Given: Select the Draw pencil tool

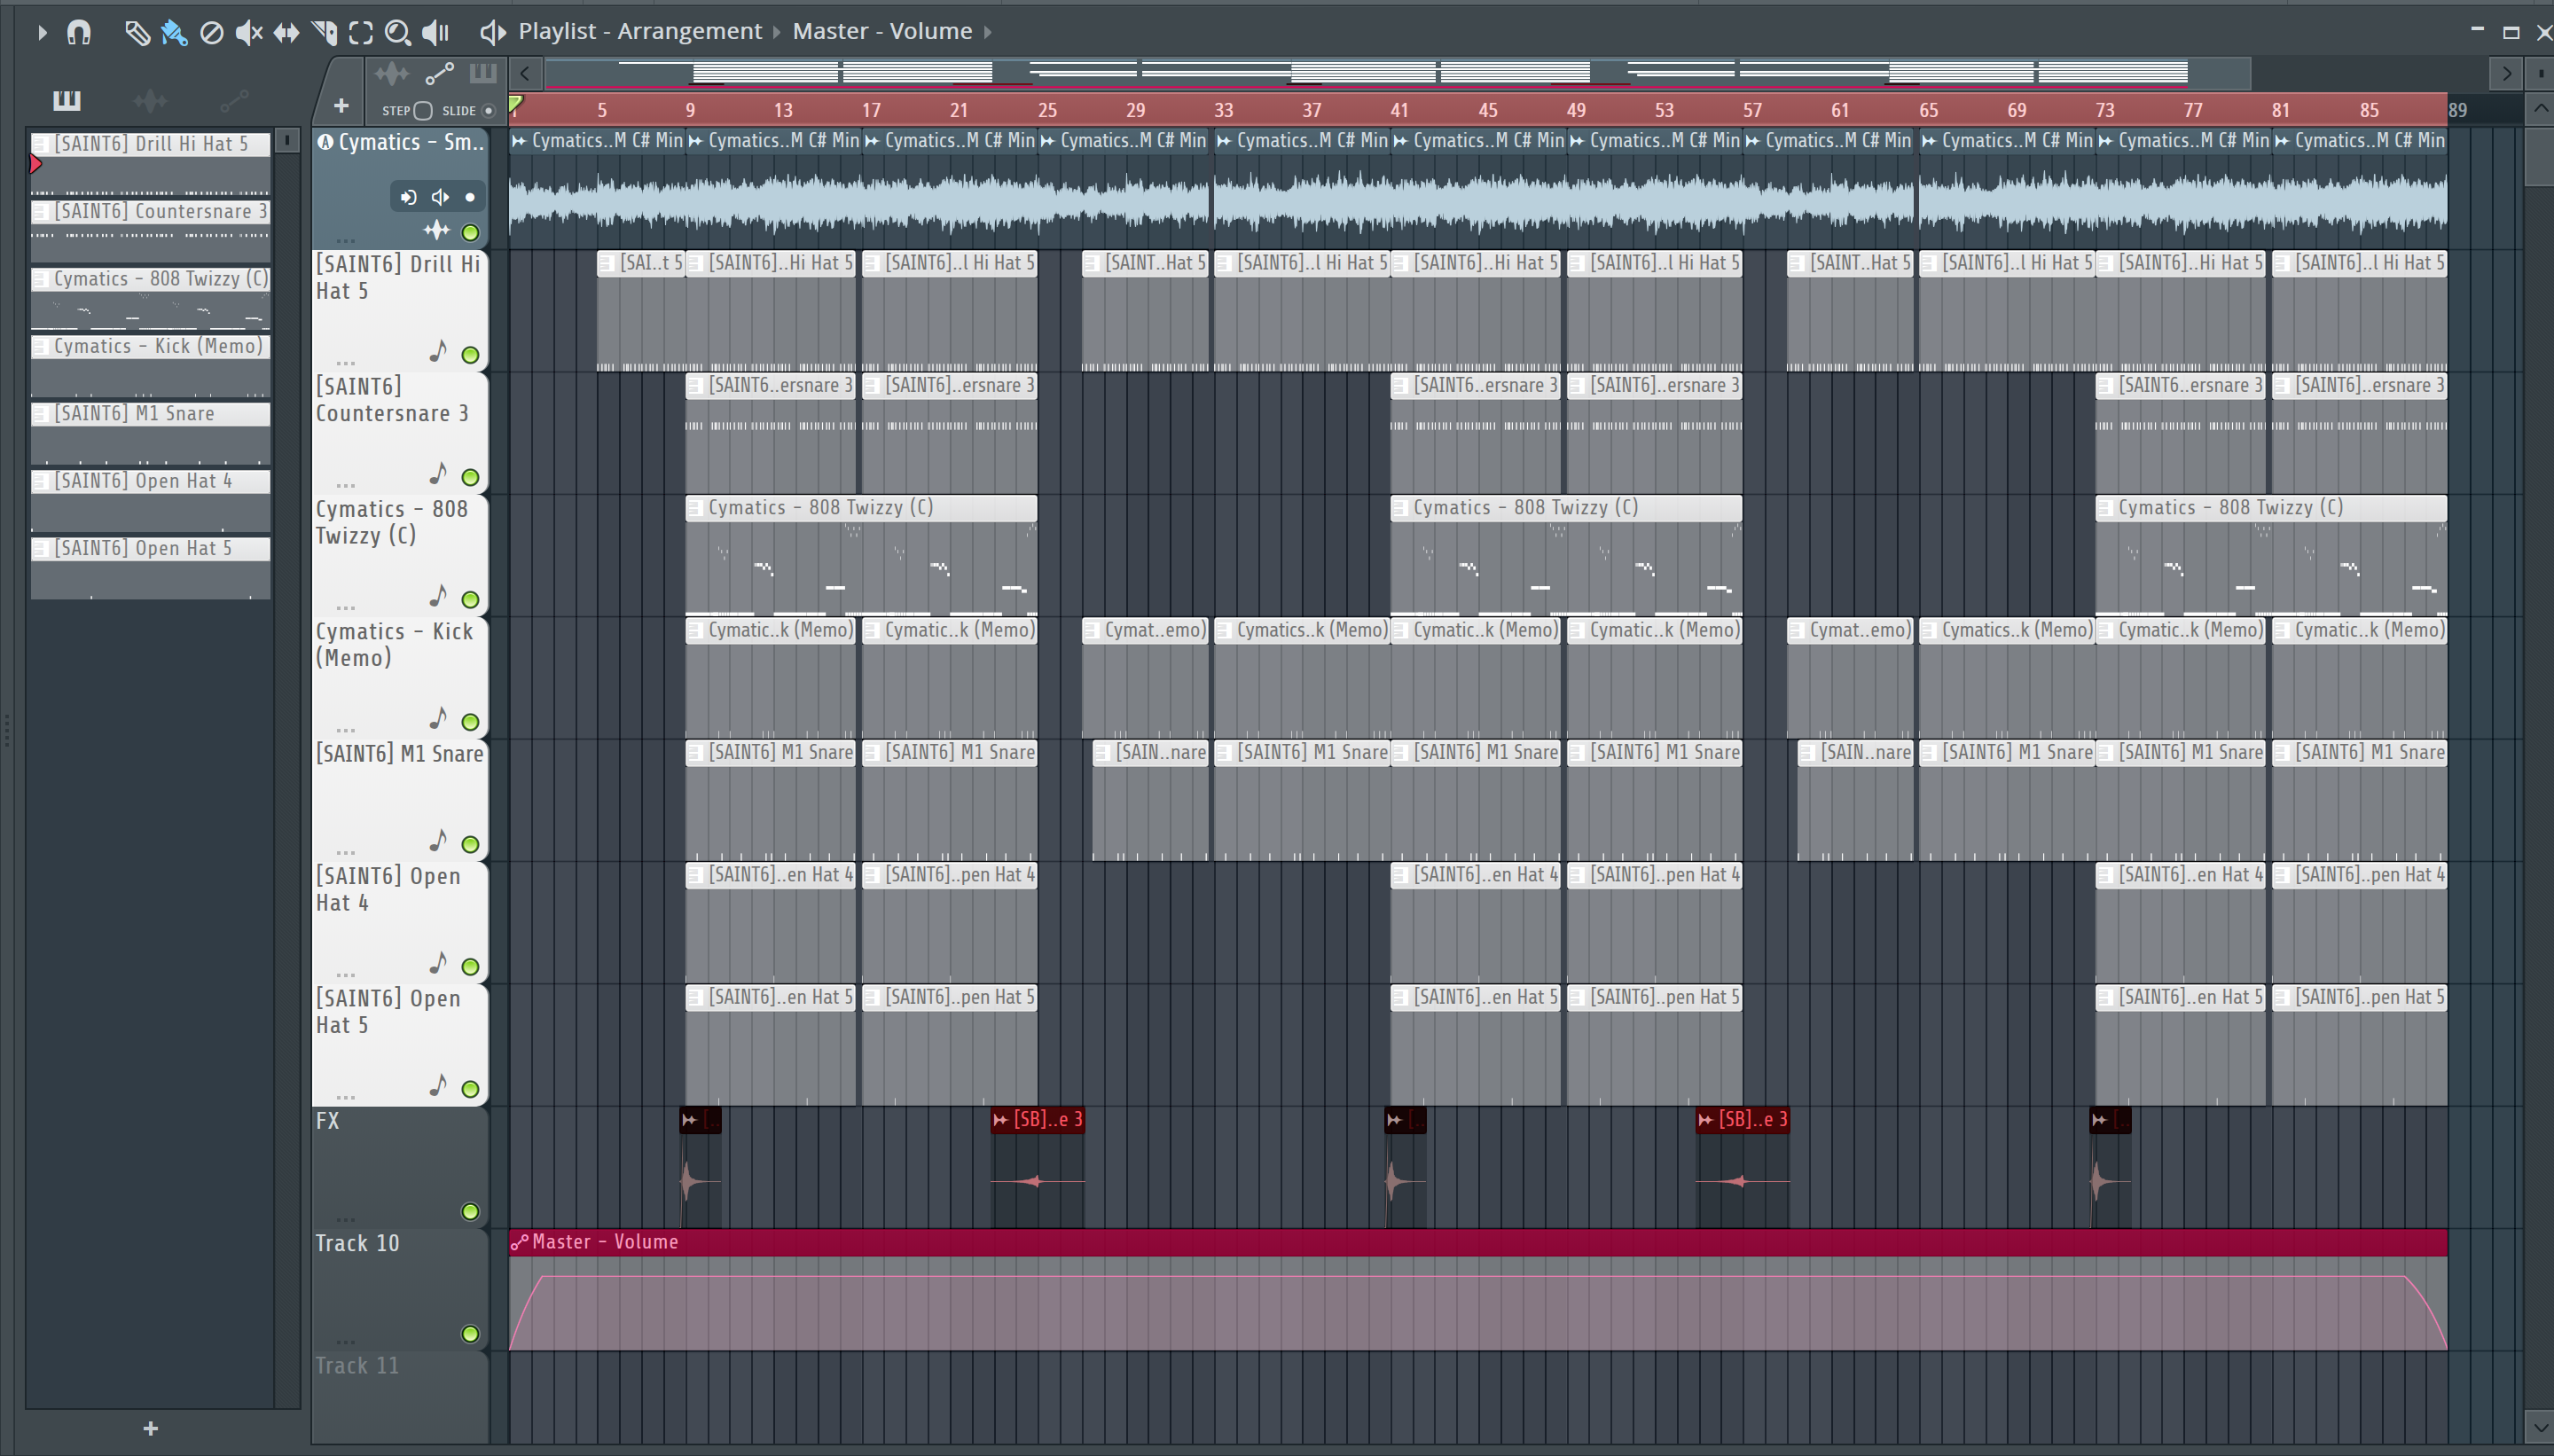Looking at the screenshot, I should 137,33.
